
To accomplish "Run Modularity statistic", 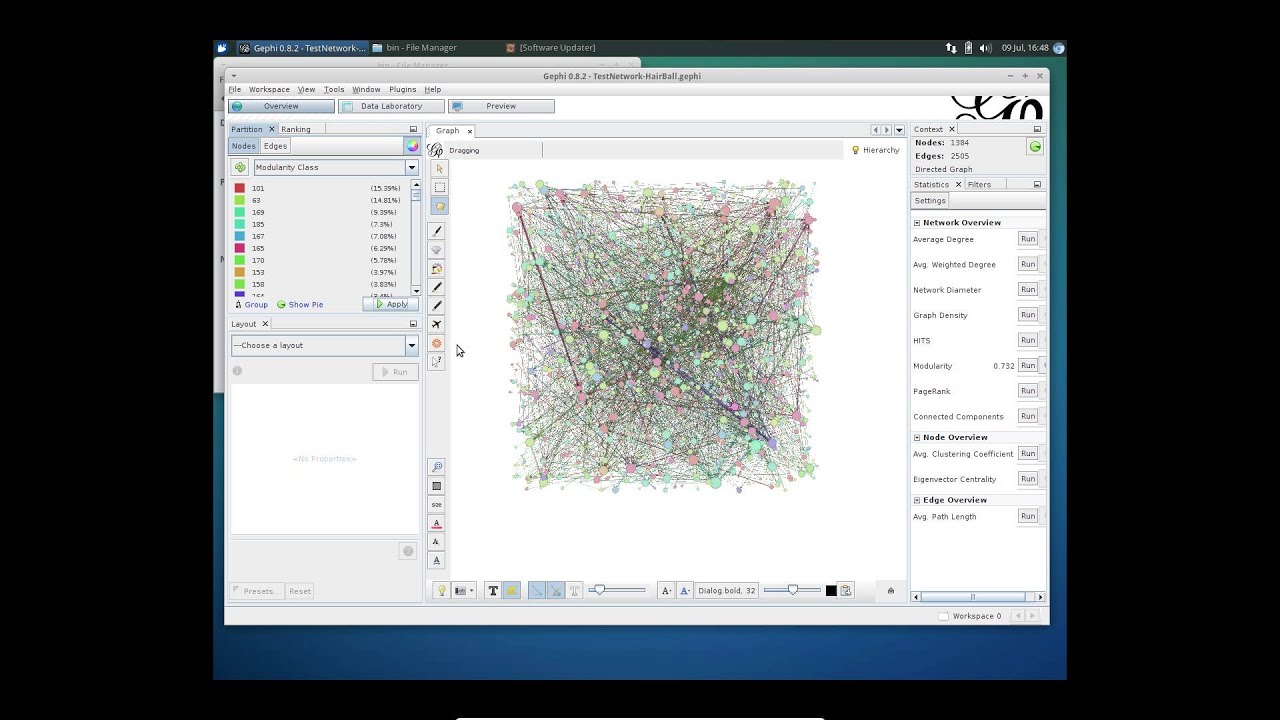I will pyautogui.click(x=1027, y=365).
